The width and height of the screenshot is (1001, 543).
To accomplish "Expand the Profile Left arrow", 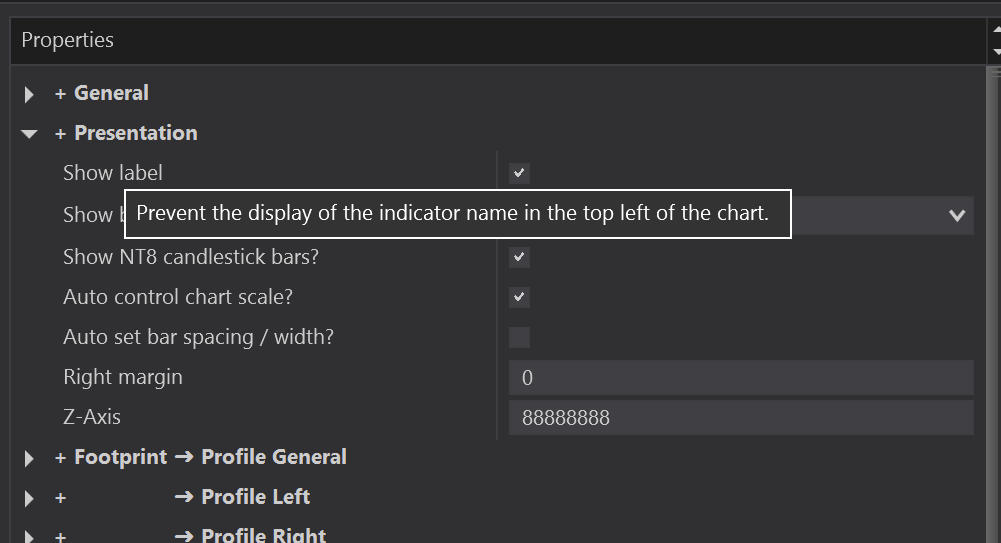I will 29,498.
